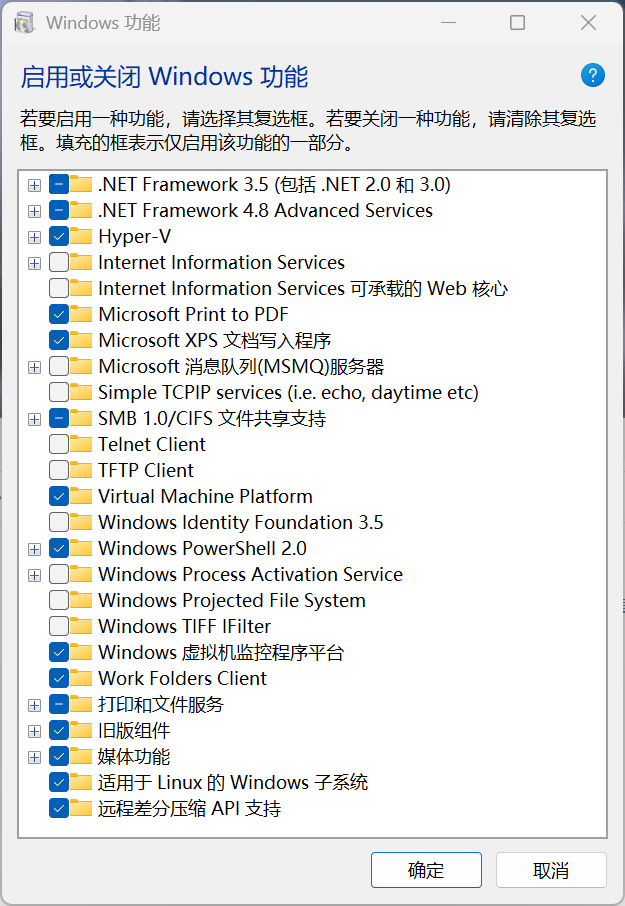Select 打印和文件服务 label
625x906 pixels.
pyautogui.click(x=161, y=704)
